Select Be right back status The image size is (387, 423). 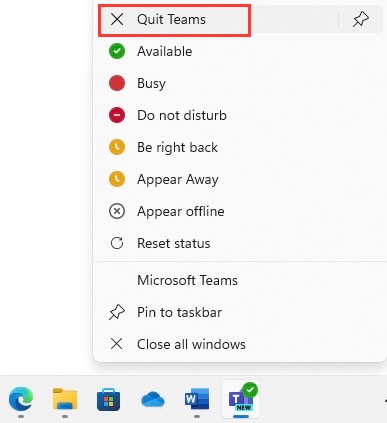(x=240, y=147)
